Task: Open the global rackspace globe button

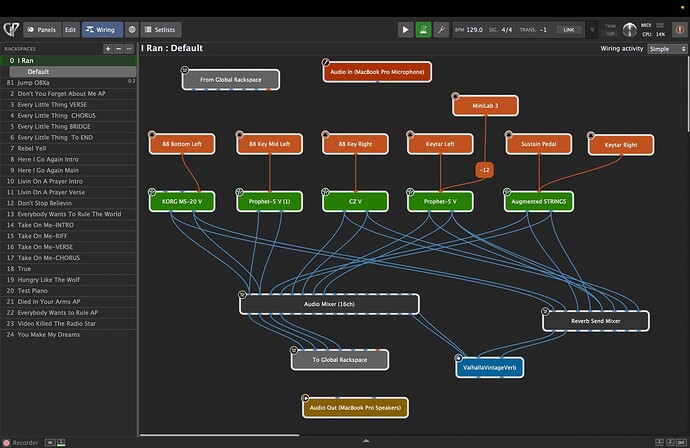Action: click(132, 29)
